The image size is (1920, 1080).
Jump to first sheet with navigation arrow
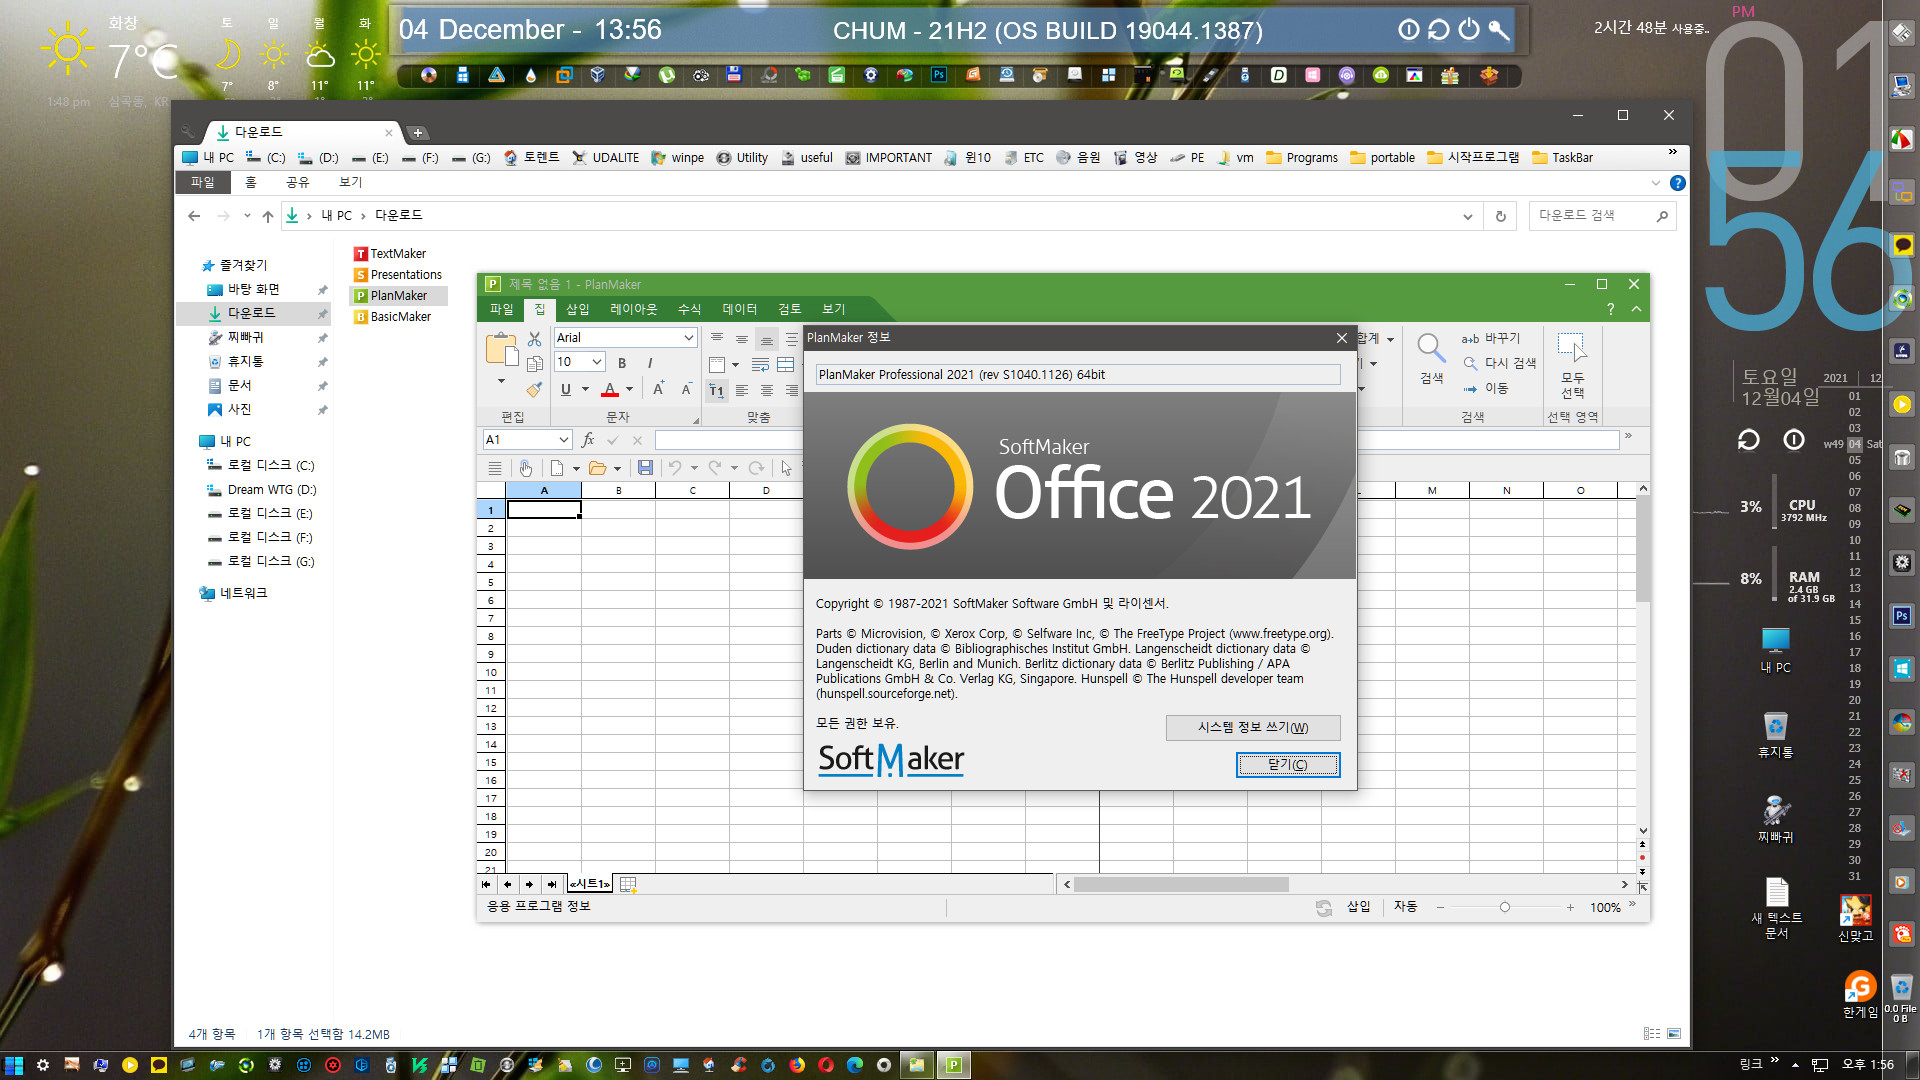point(487,884)
